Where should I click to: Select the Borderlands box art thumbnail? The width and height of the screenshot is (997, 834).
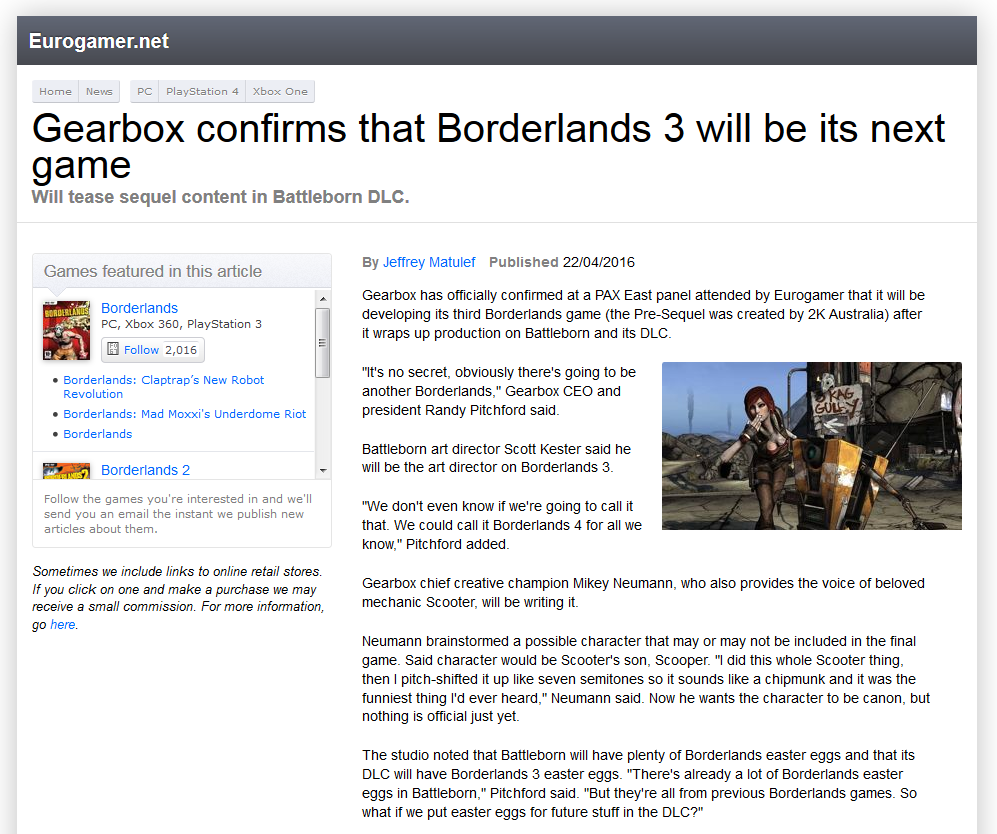point(66,330)
